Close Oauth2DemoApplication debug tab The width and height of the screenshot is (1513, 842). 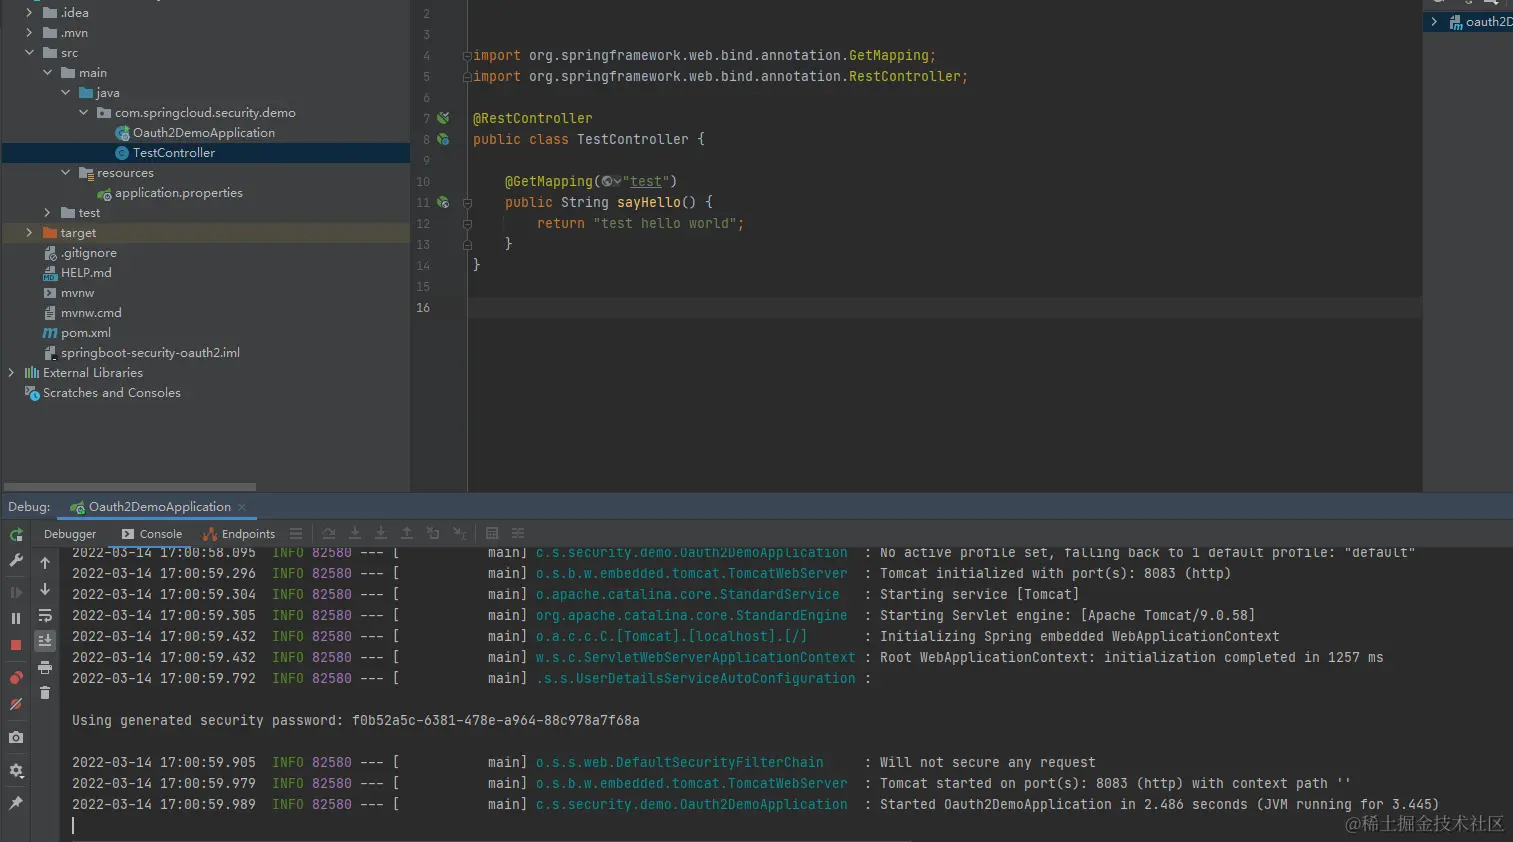(242, 507)
